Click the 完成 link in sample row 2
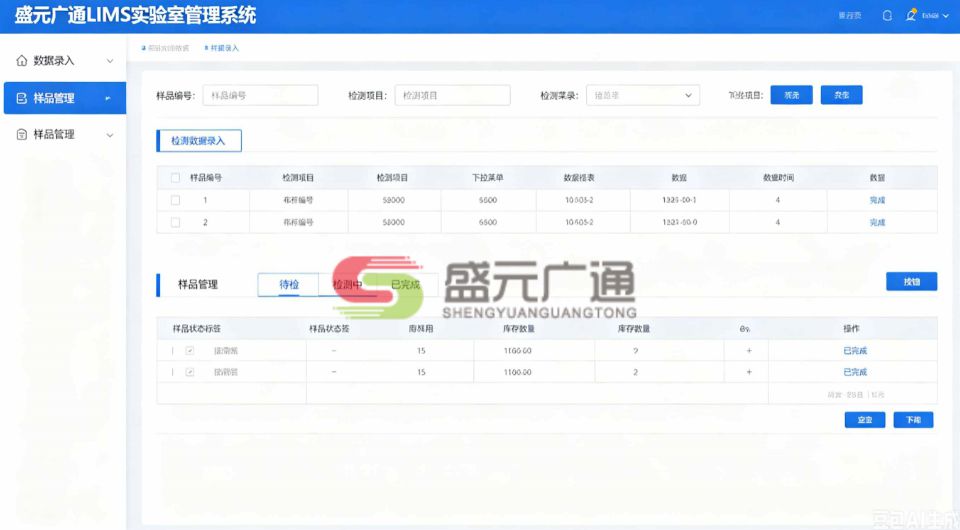This screenshot has height=530, width=960. (877, 222)
